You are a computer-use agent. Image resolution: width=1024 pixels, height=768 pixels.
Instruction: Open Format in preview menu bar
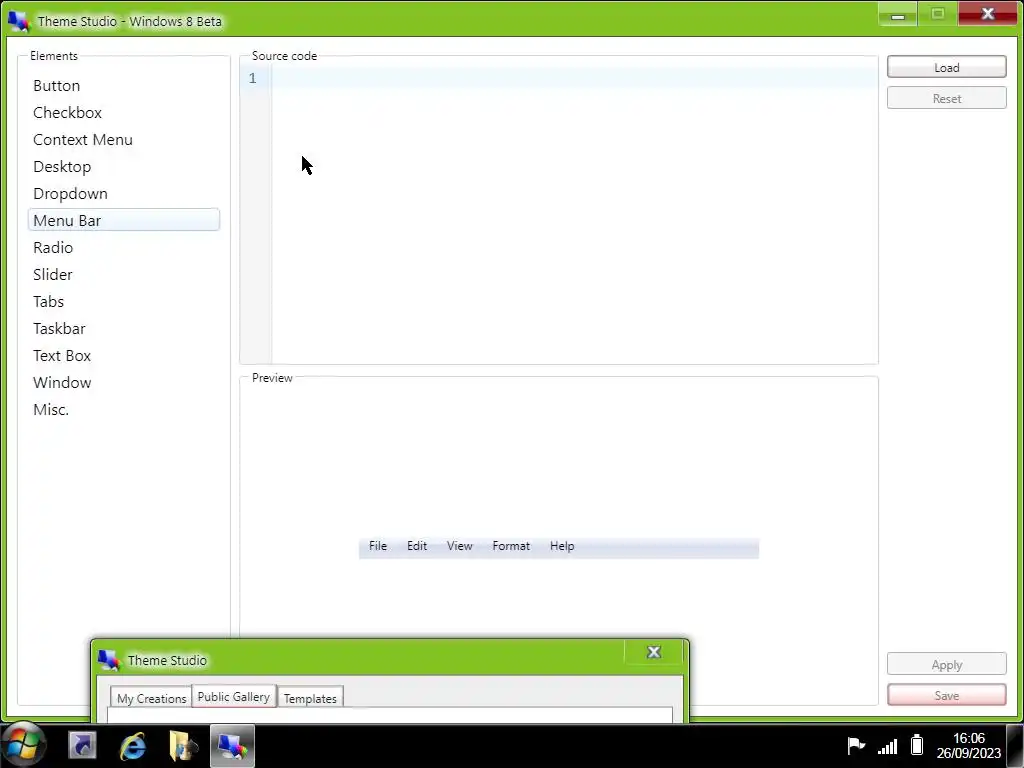point(511,546)
